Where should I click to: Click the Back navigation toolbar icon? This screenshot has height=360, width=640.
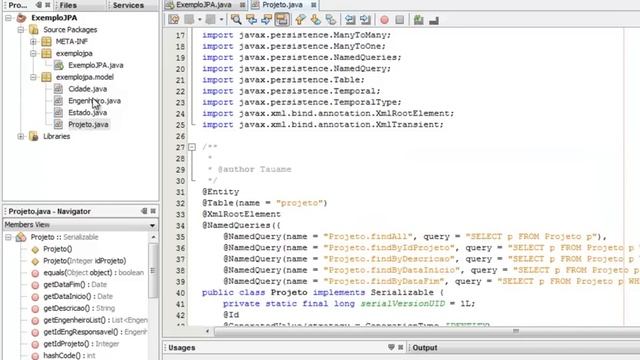189,20
